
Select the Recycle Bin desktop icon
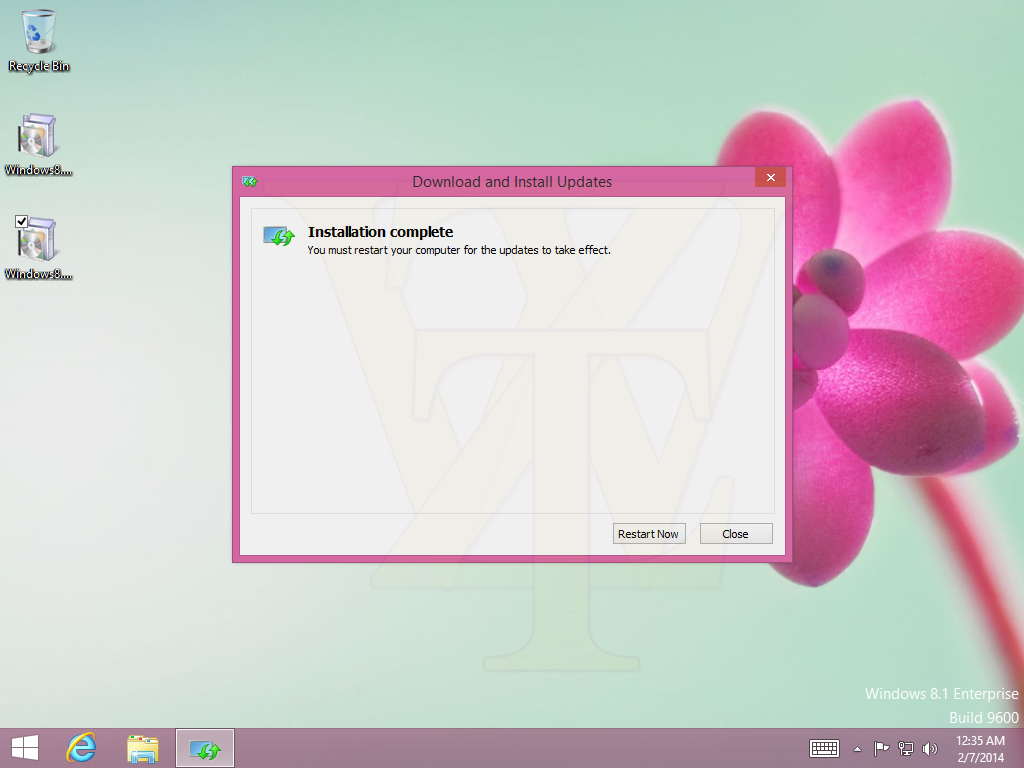tap(39, 40)
